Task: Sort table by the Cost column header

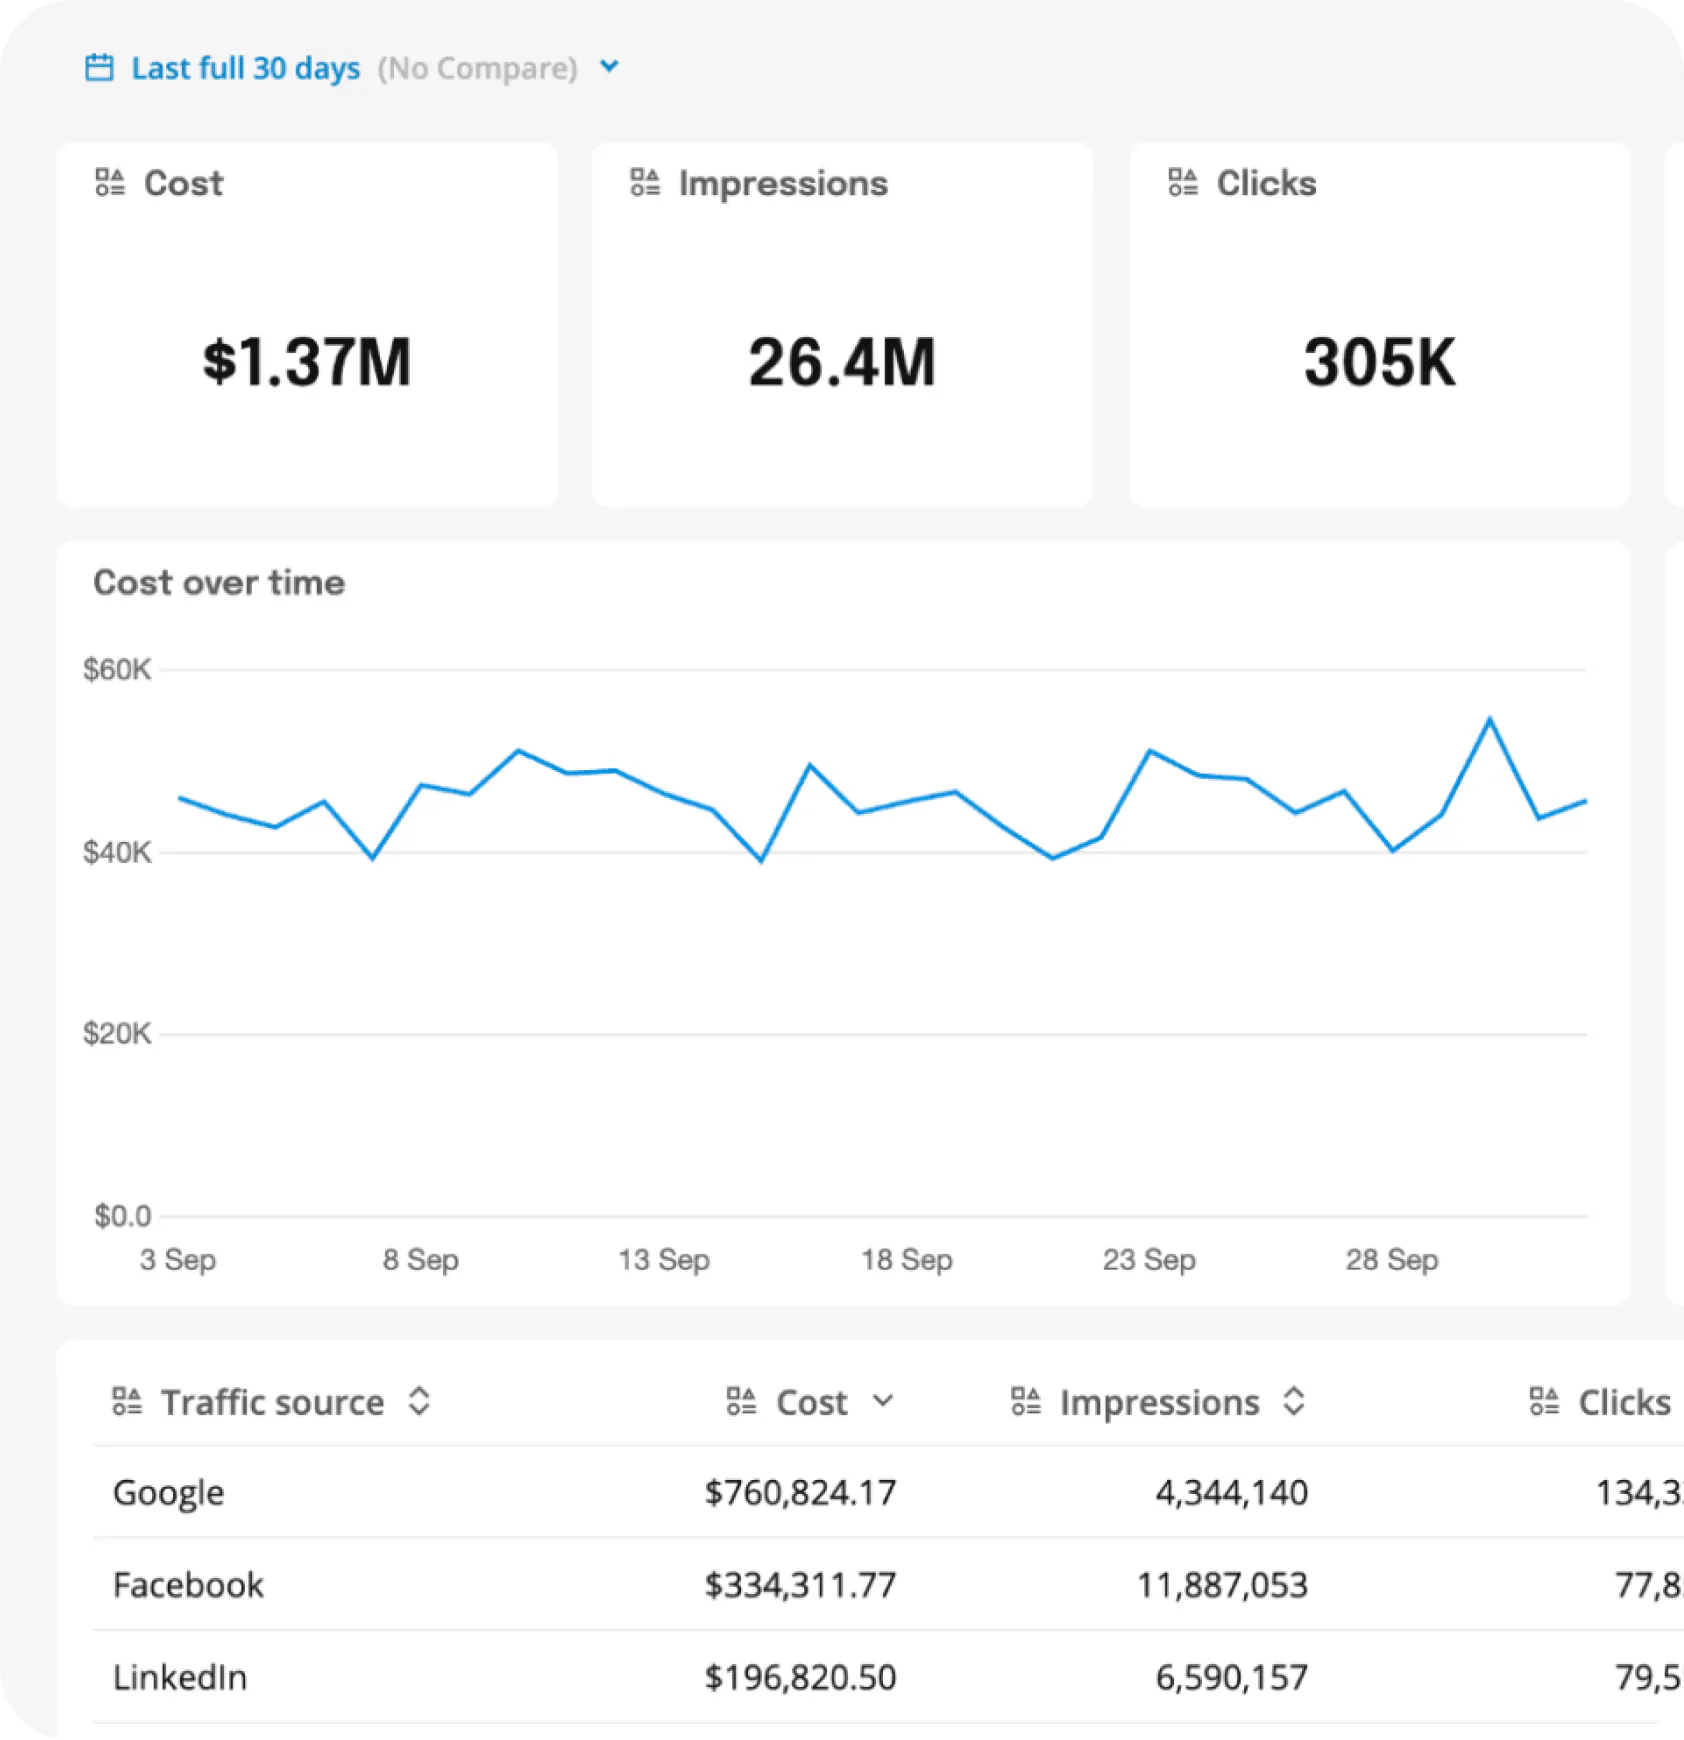Action: click(x=812, y=1403)
